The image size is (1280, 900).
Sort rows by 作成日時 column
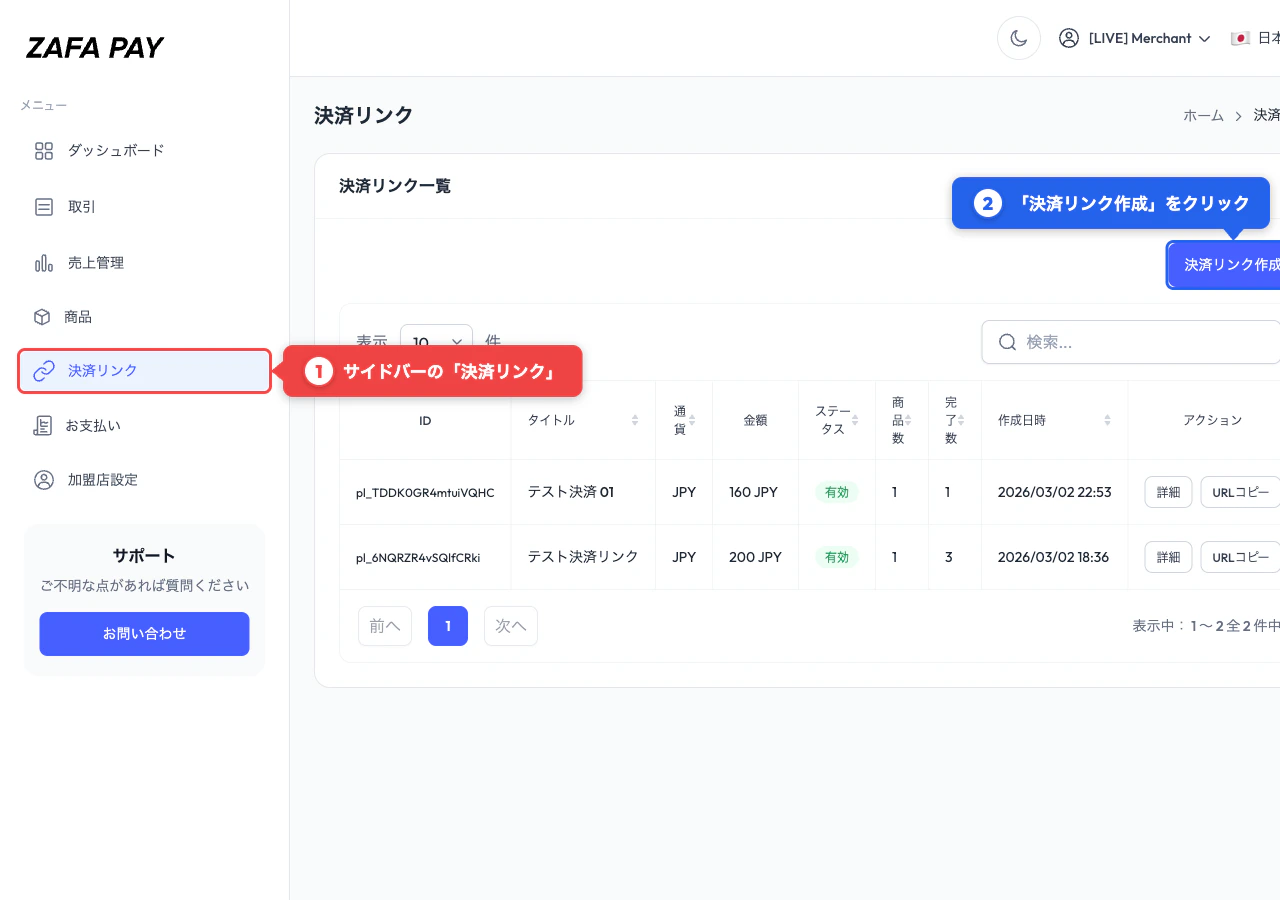tap(1107, 420)
